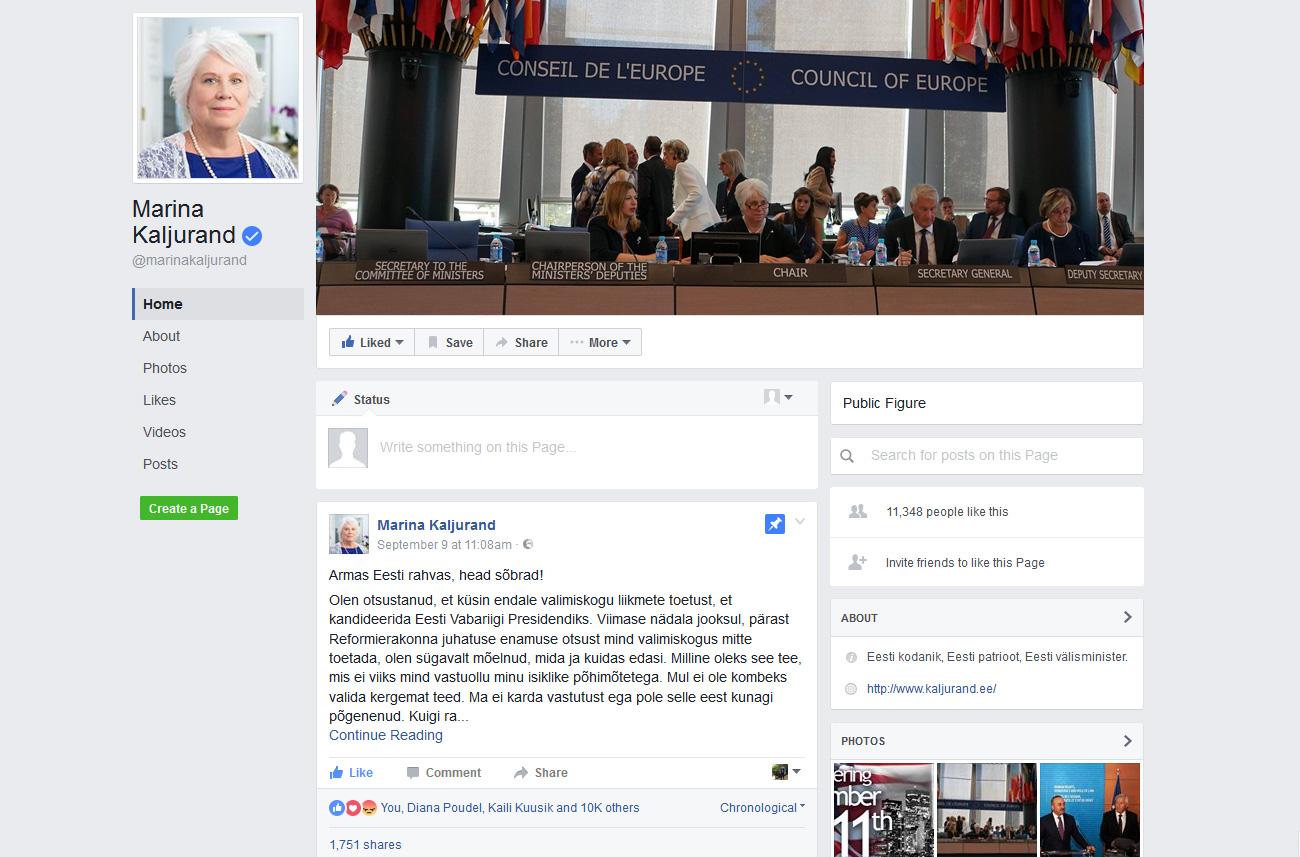This screenshot has width=1300, height=857.
Task: Click the post reaction emoji icons
Action: [352, 808]
